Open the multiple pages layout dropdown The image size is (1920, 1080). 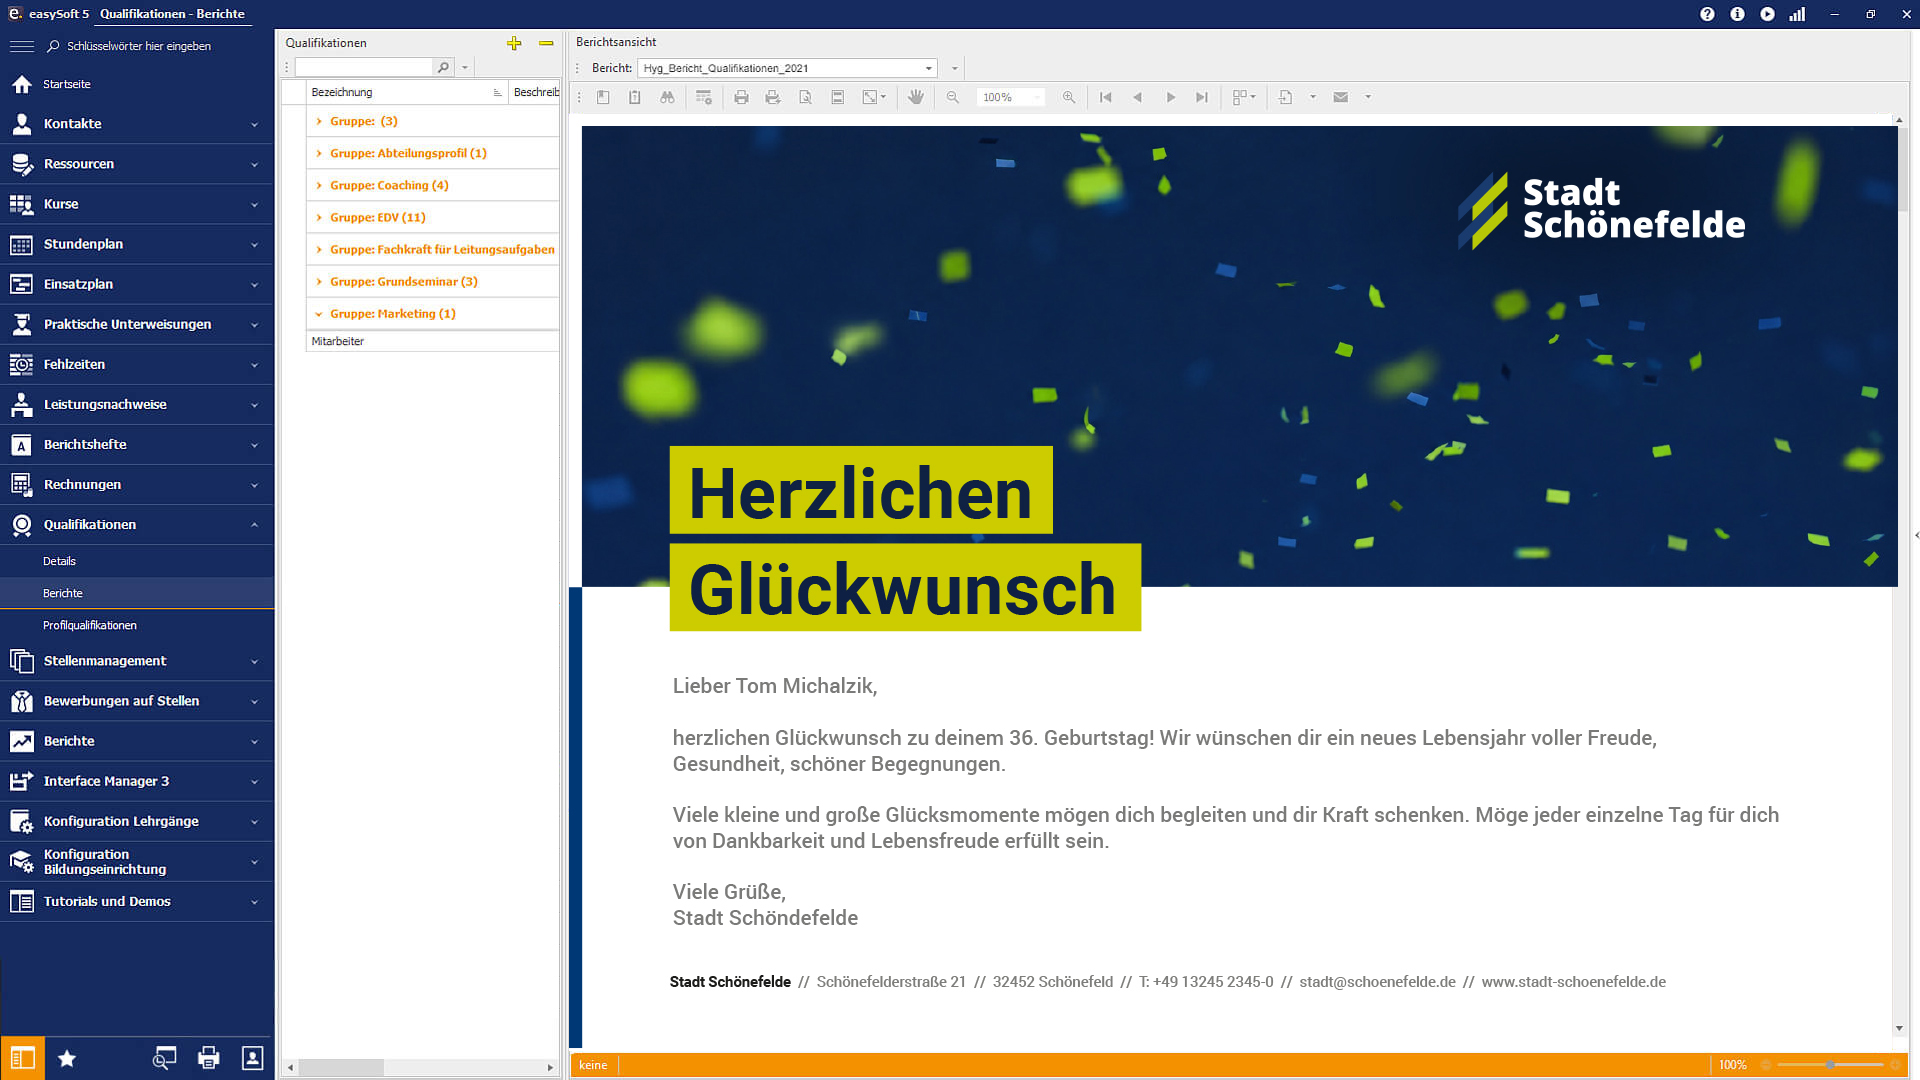1244,97
